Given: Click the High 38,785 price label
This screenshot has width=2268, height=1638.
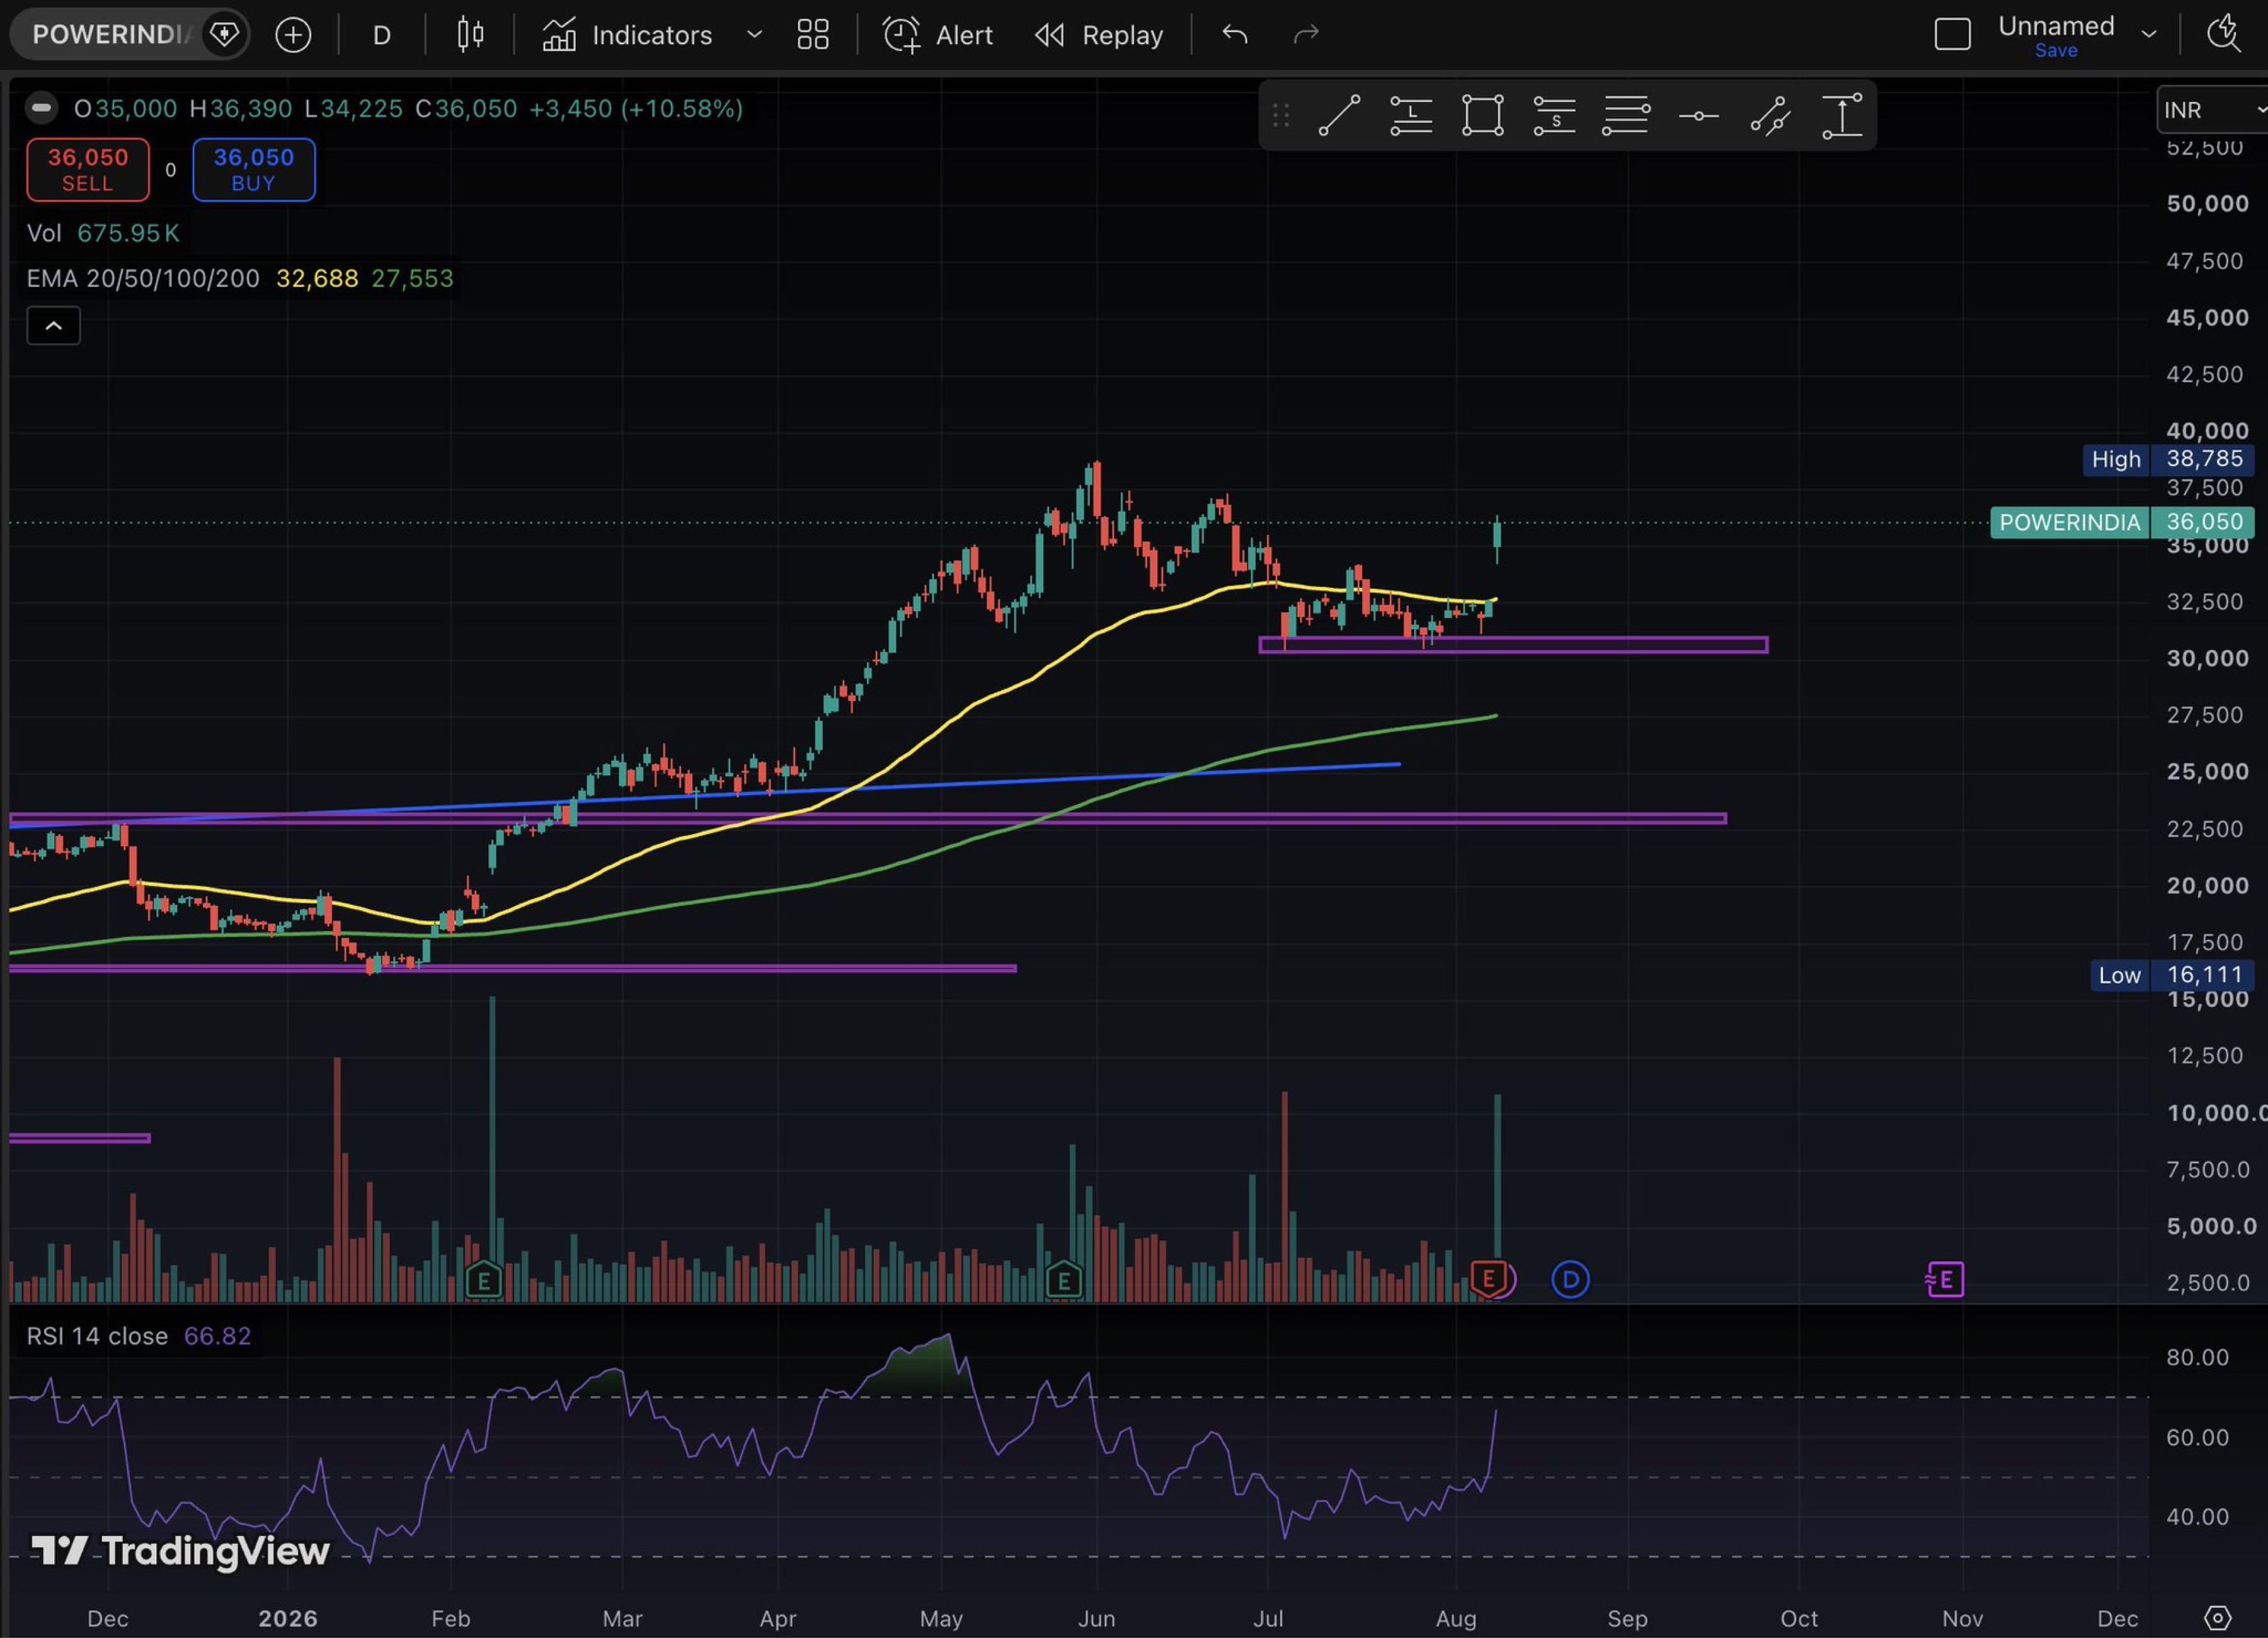Looking at the screenshot, I should (2167, 459).
